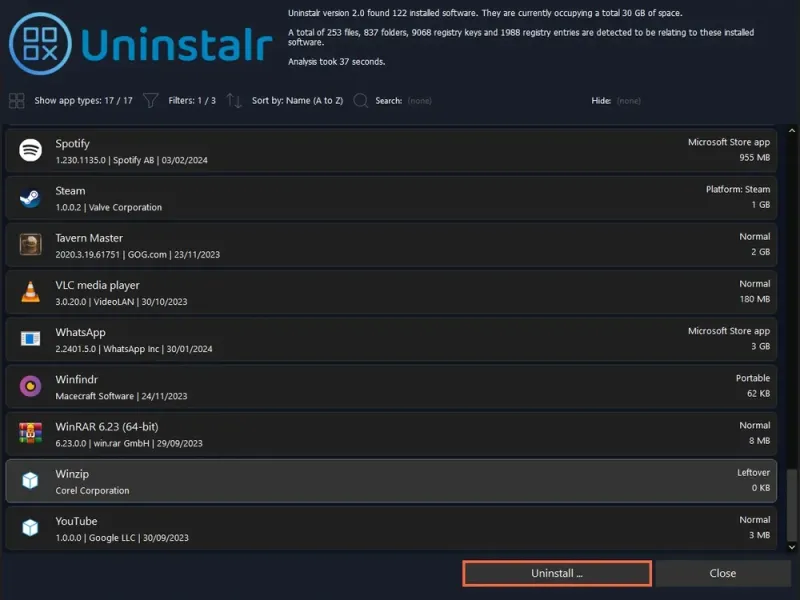Click Winzip's 0 KB size

[x=761, y=488]
